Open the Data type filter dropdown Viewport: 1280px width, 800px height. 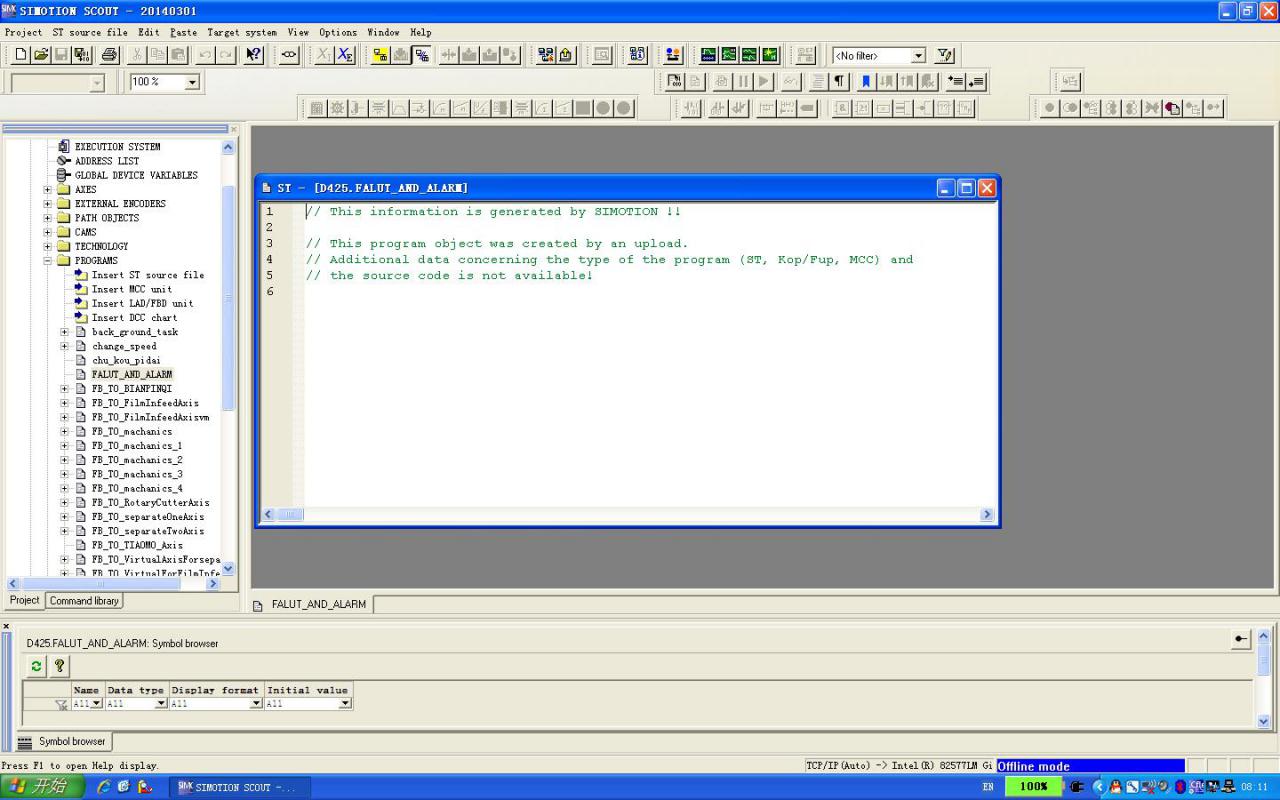coord(161,704)
